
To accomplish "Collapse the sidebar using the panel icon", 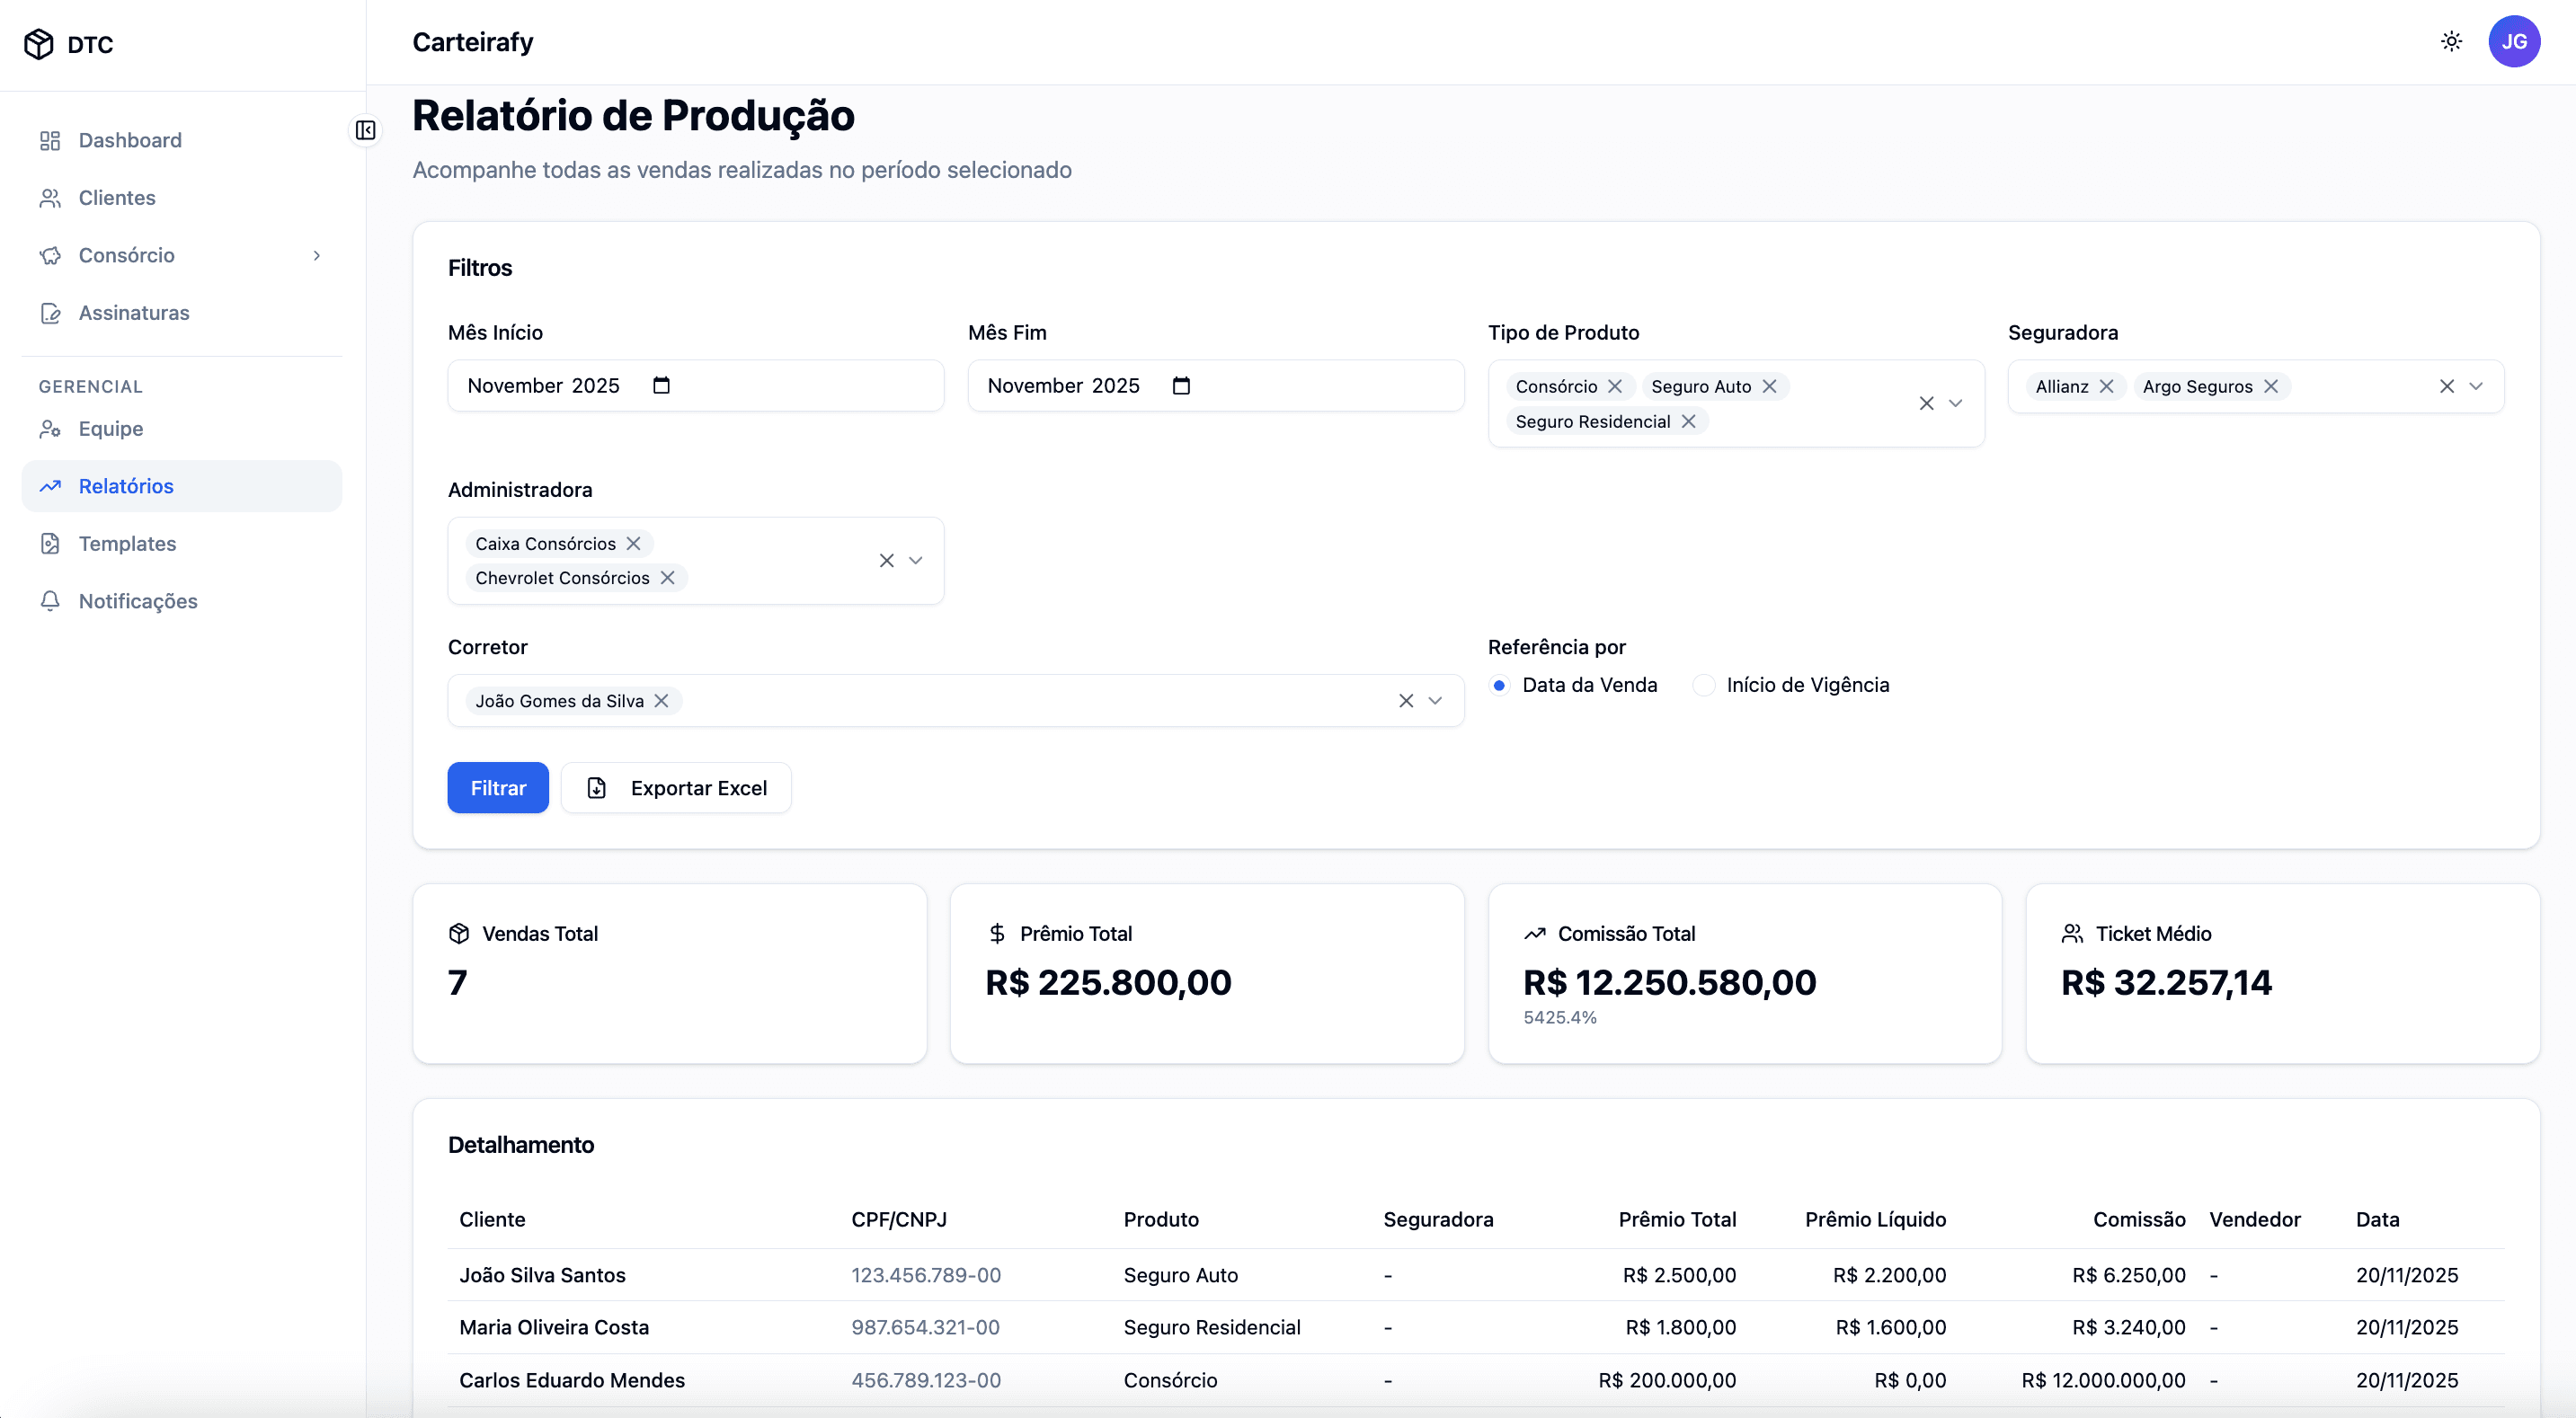I will pyautogui.click(x=365, y=130).
